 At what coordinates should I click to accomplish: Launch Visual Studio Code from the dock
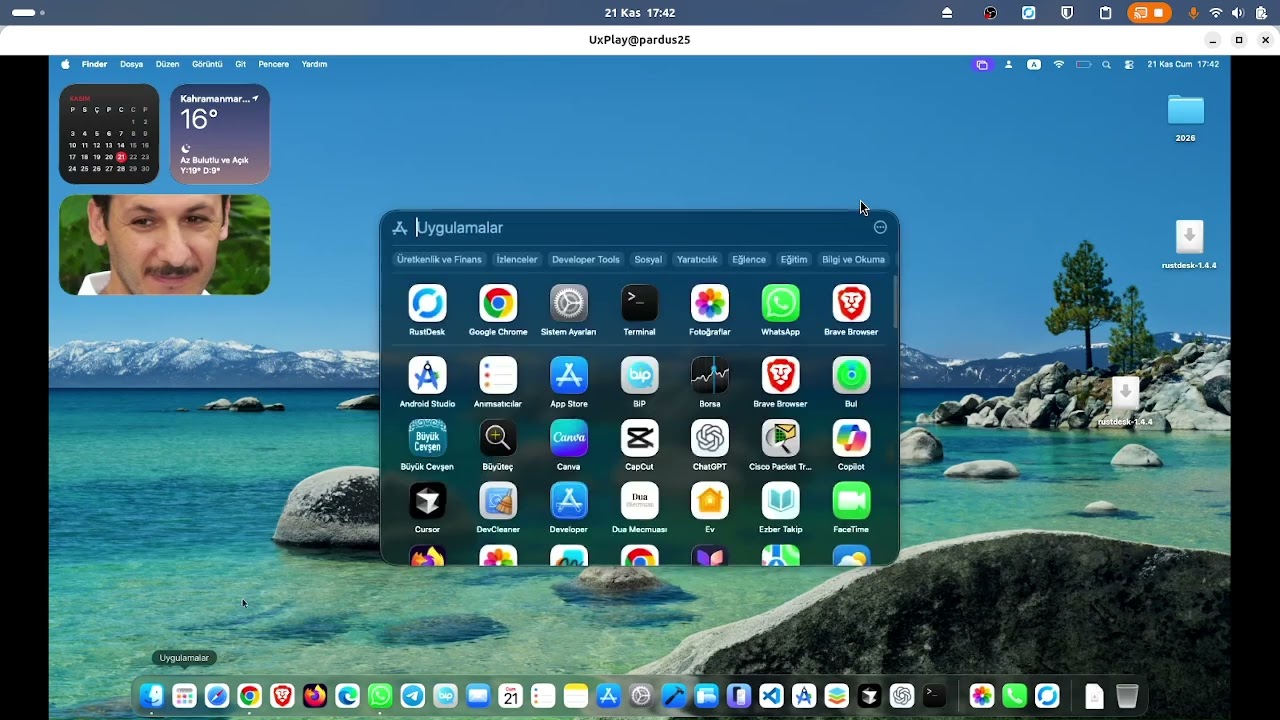tap(771, 696)
